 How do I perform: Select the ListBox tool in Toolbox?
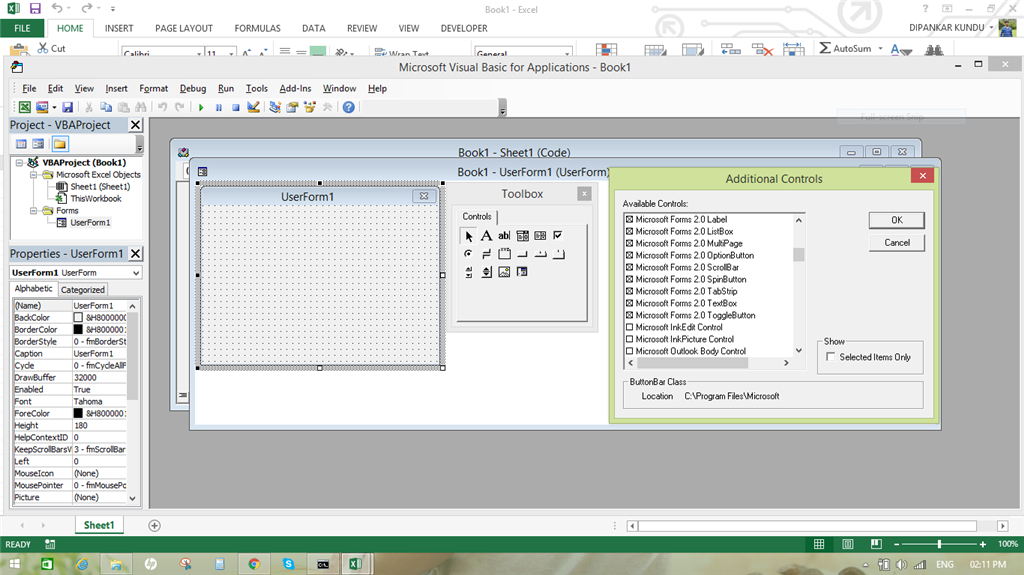coord(540,236)
